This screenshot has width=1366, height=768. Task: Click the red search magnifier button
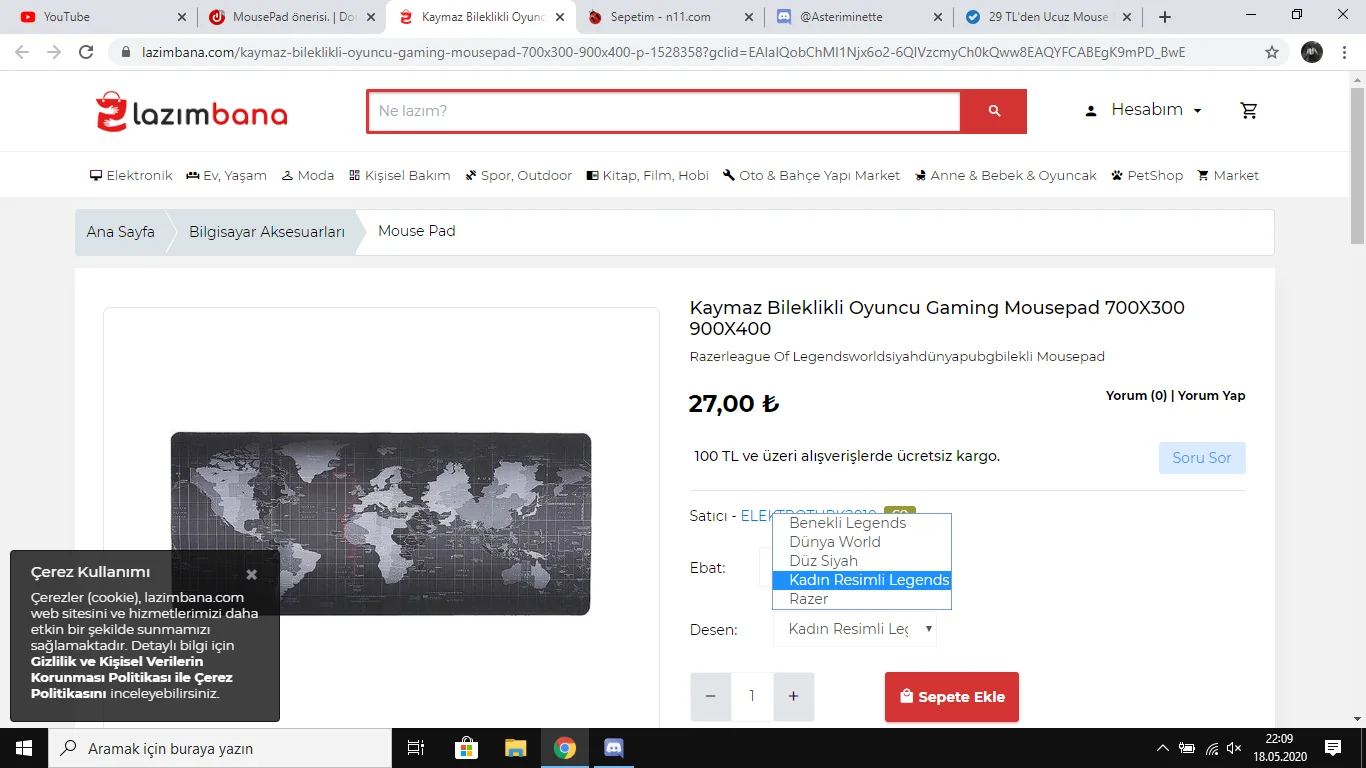(993, 111)
